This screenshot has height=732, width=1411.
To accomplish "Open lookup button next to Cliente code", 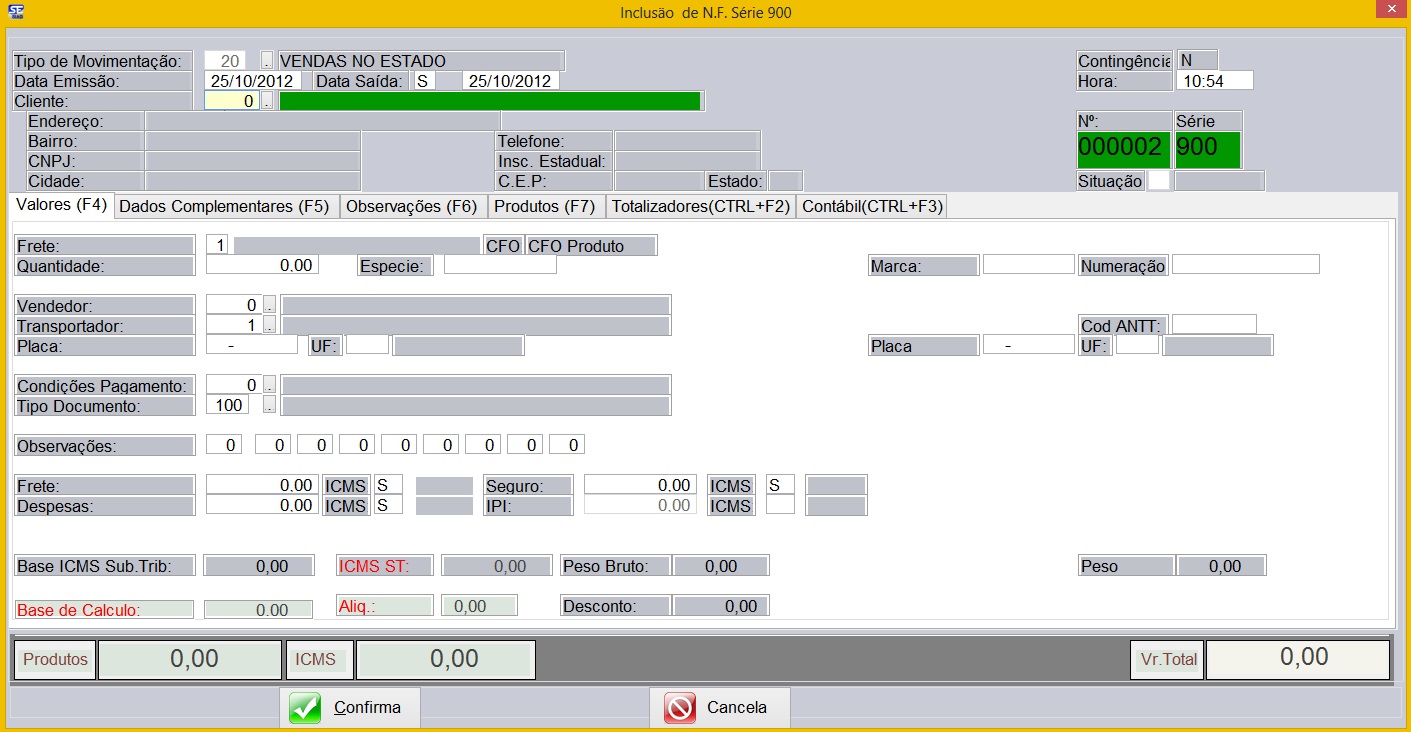I will pyautogui.click(x=267, y=101).
